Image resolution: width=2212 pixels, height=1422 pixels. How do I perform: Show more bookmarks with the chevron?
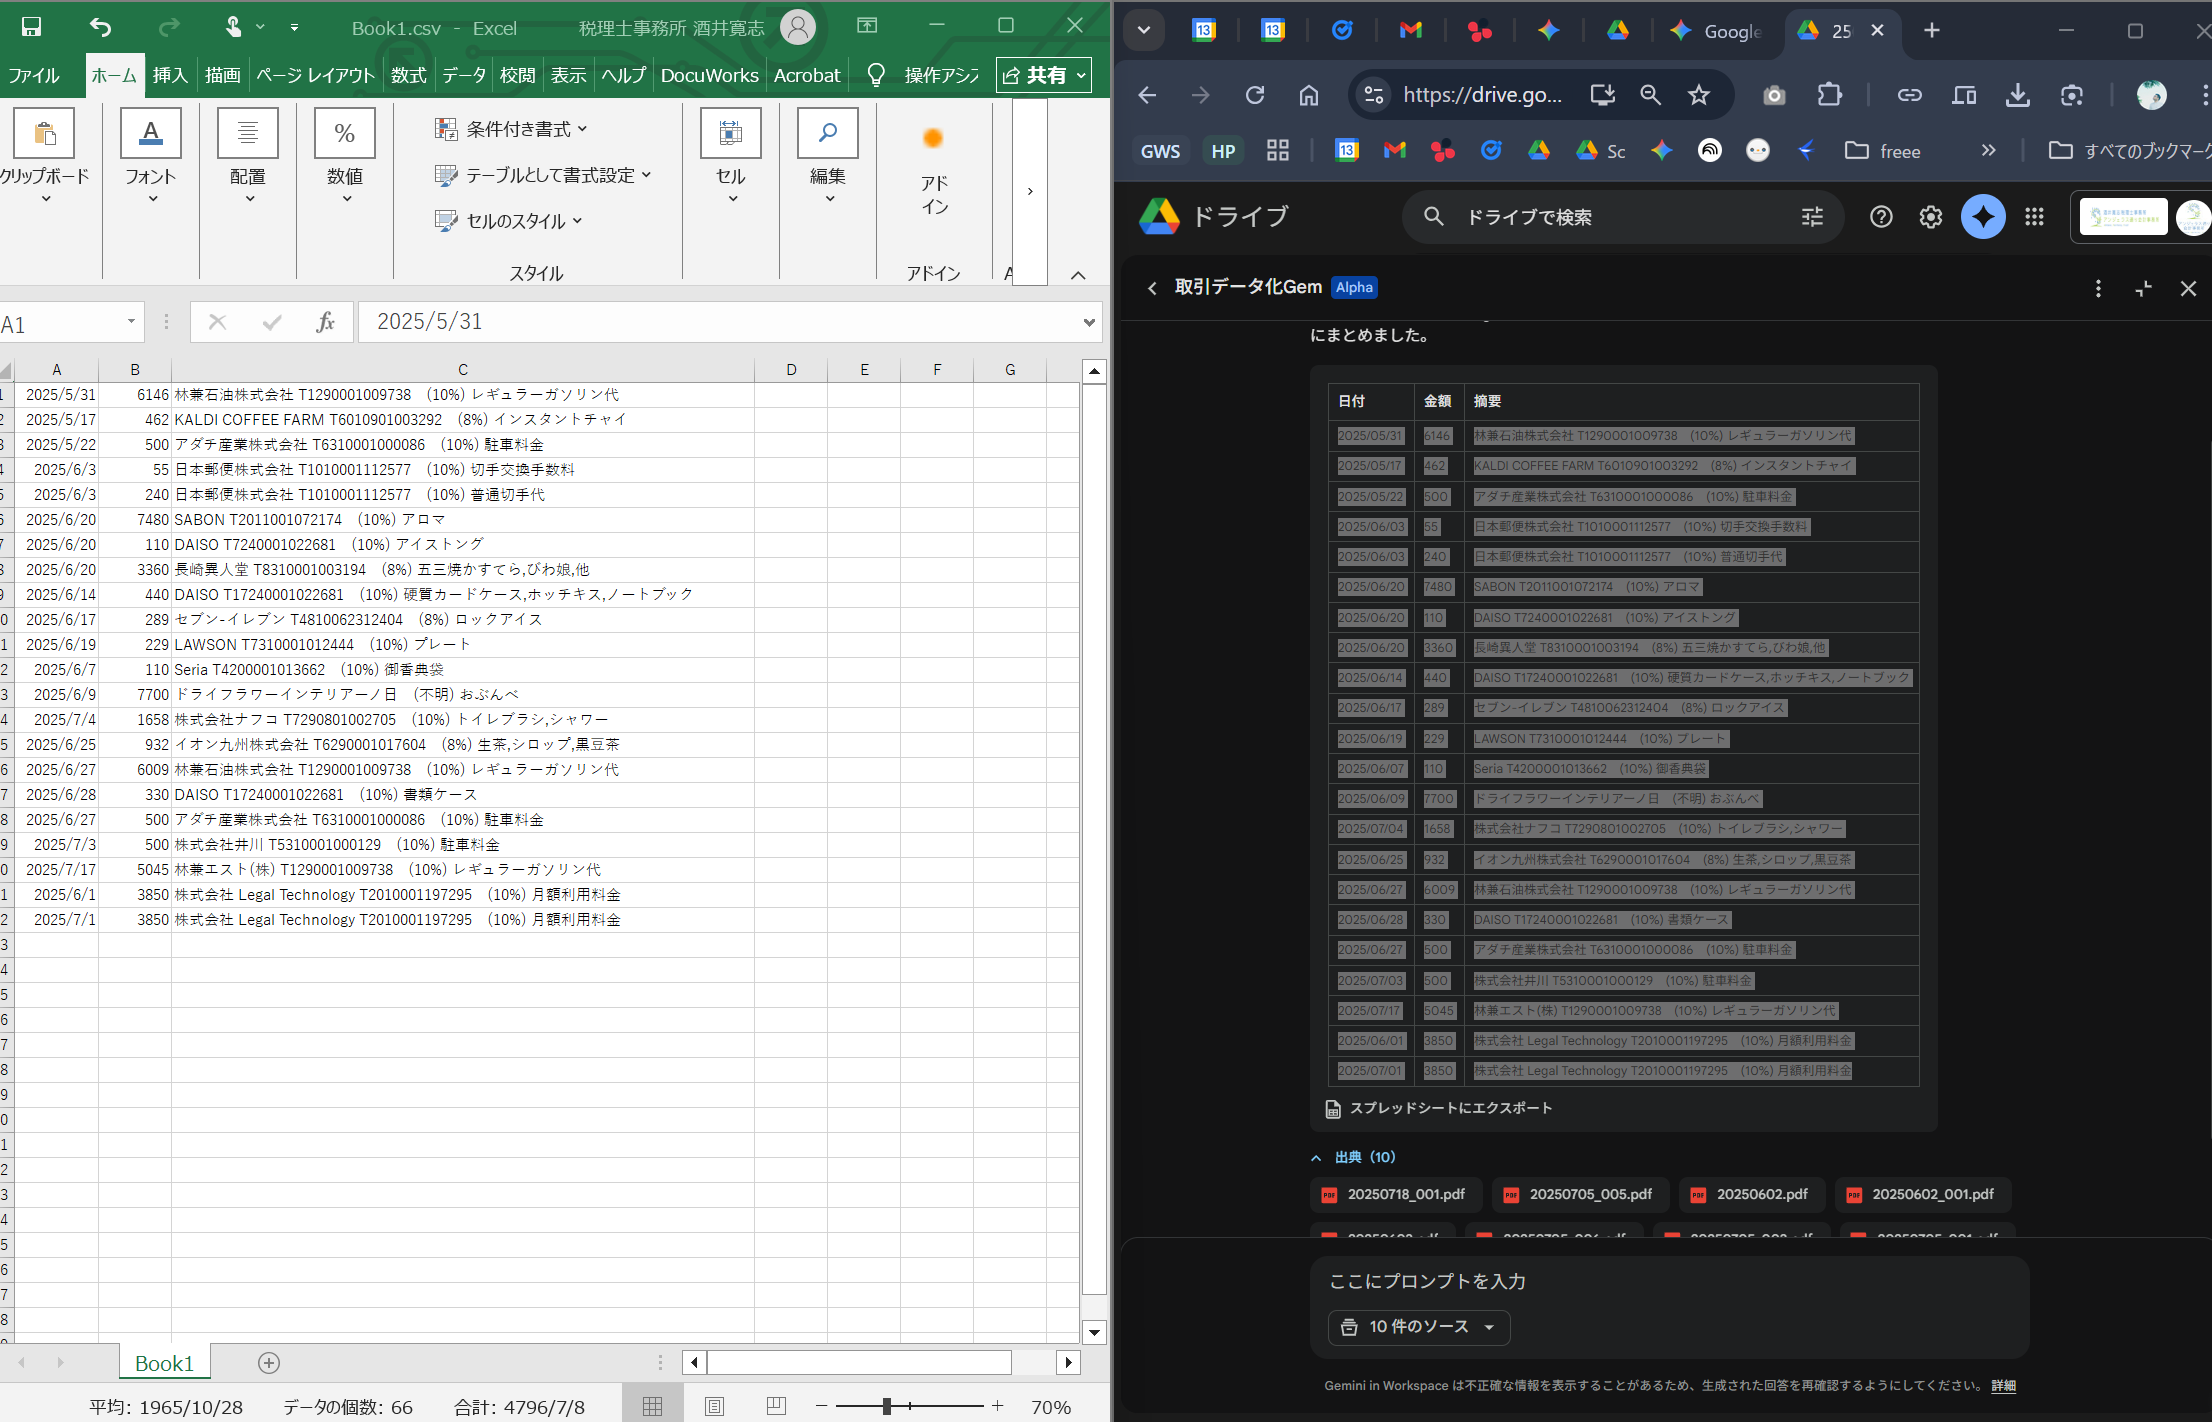coord(1989,150)
